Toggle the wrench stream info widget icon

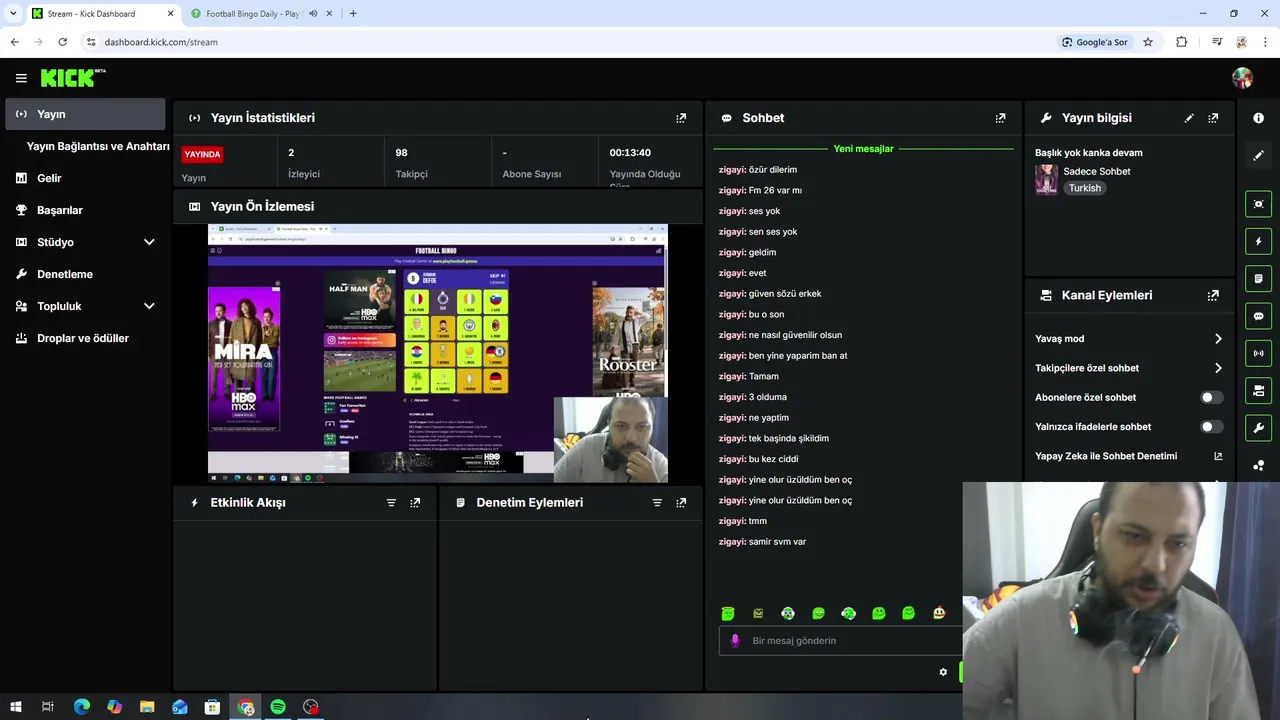coord(1258,428)
